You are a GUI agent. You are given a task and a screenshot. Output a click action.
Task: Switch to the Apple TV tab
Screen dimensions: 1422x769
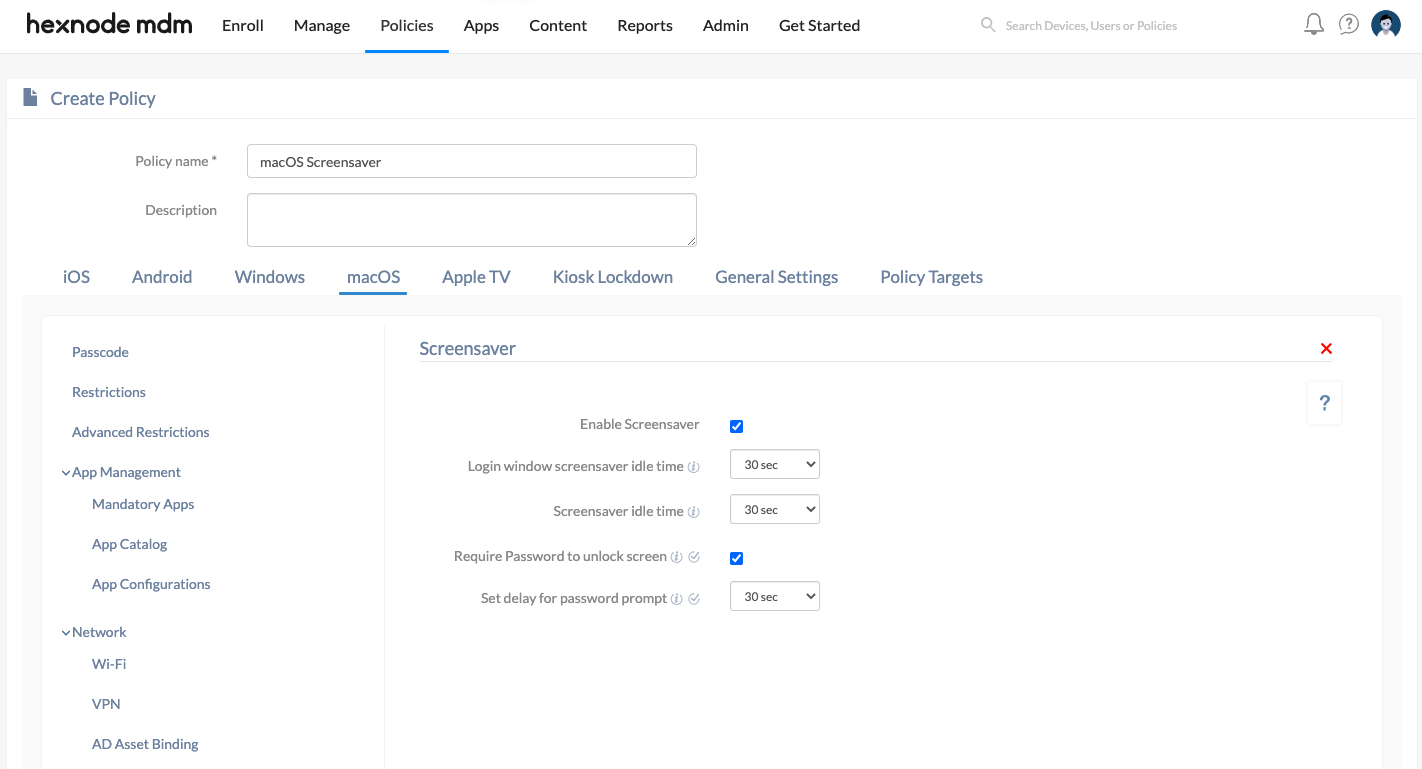[476, 277]
